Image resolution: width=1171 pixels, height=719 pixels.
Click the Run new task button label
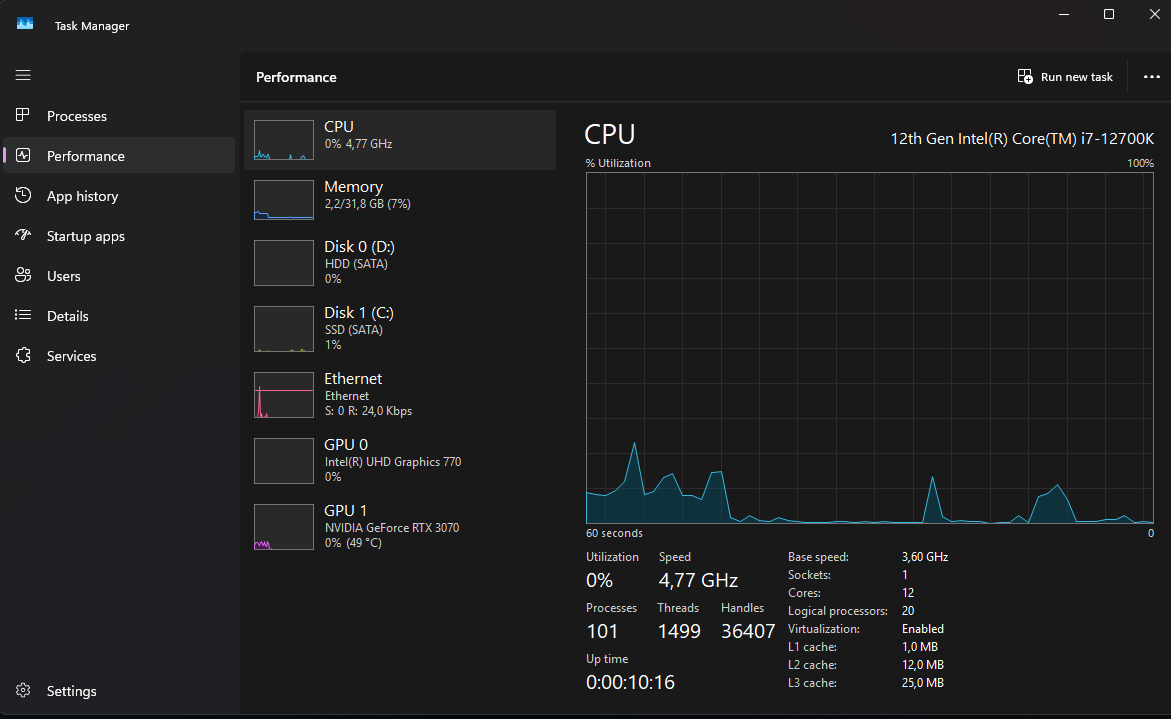(1076, 77)
